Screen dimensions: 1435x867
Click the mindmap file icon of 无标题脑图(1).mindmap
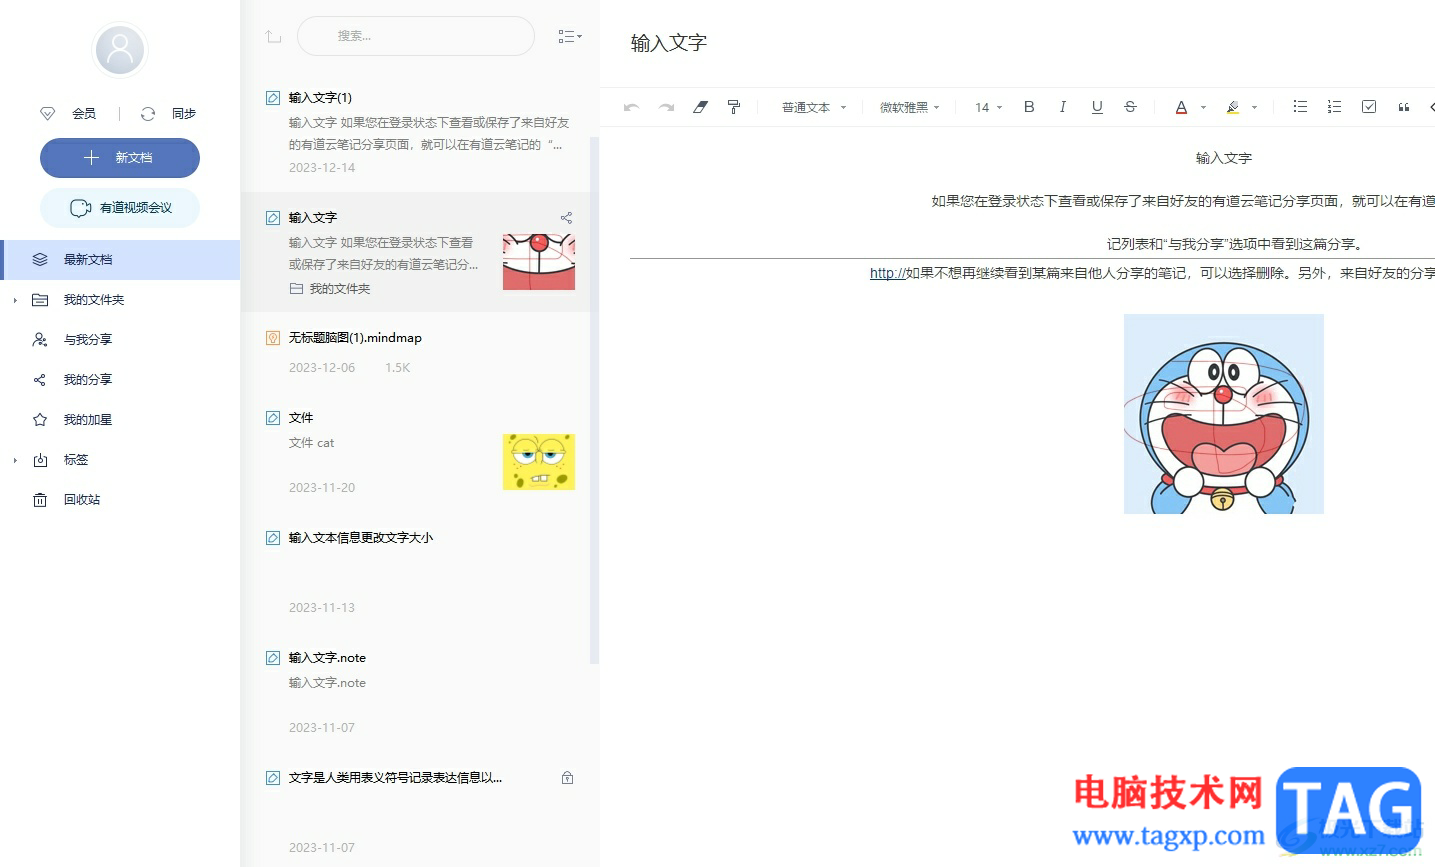(273, 338)
